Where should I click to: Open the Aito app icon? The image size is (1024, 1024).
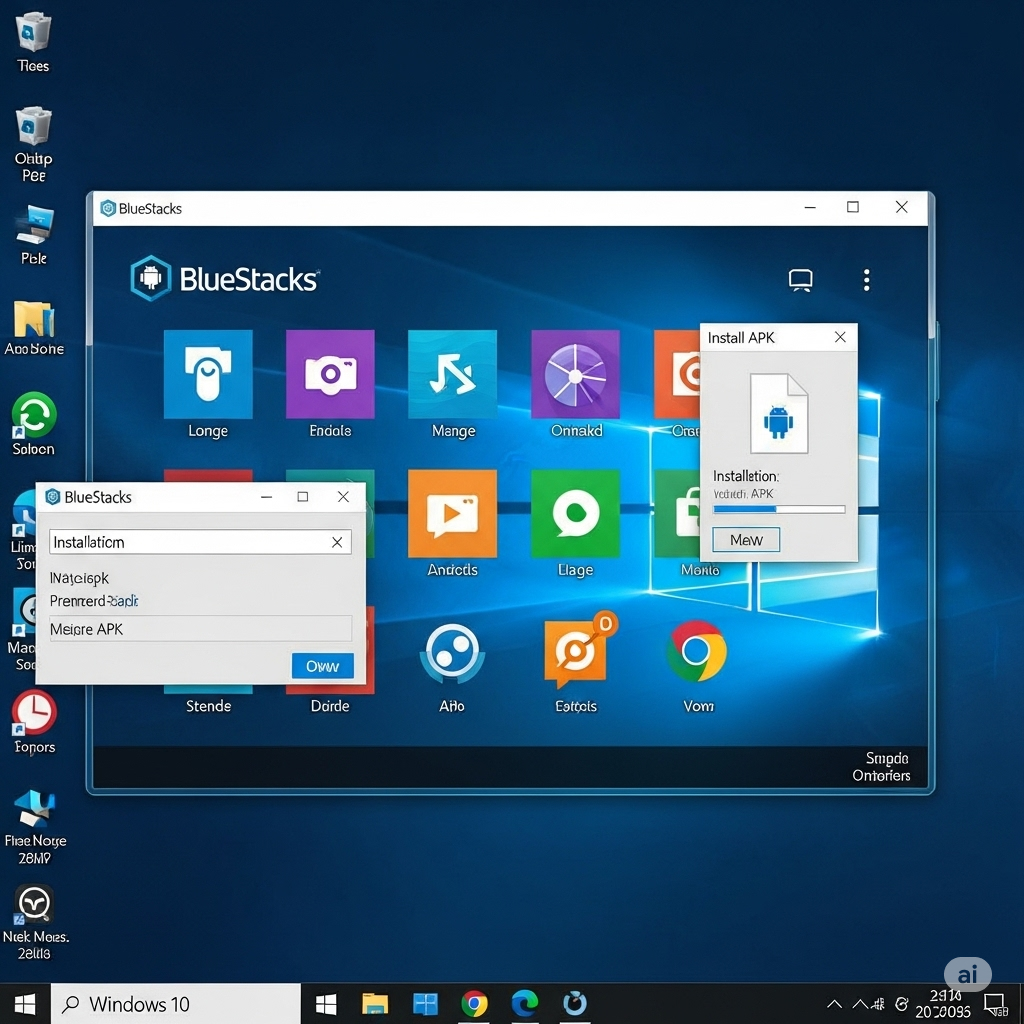coord(452,653)
